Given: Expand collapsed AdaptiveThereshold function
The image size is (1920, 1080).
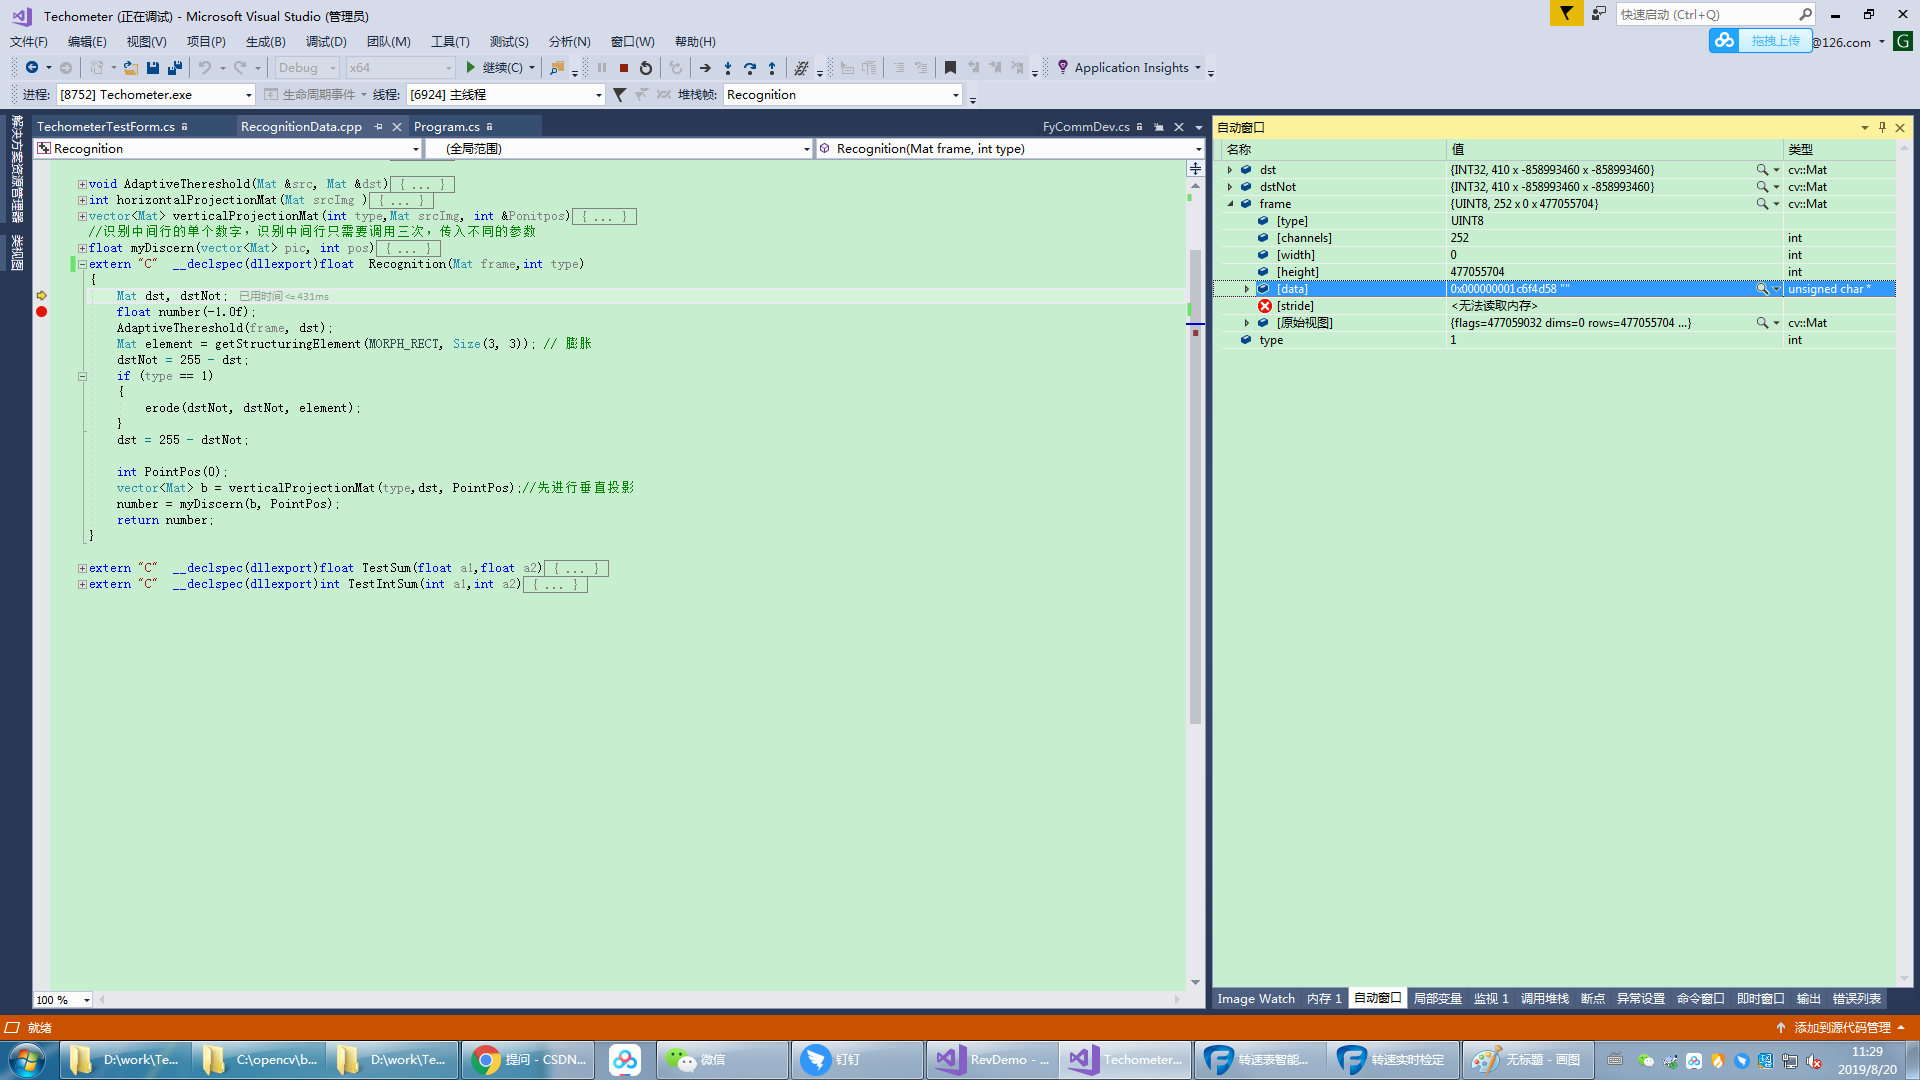Looking at the screenshot, I should 82,184.
